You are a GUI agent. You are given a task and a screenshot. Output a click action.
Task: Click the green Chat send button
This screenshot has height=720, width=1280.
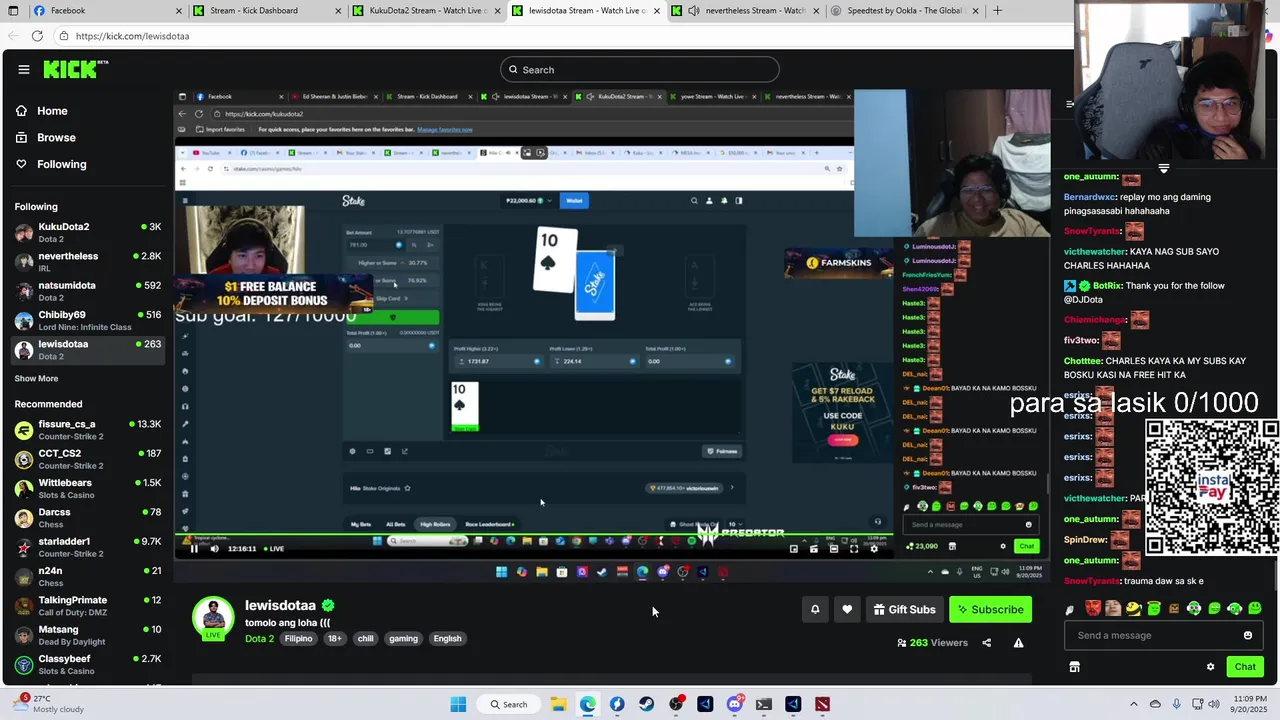tap(1245, 667)
